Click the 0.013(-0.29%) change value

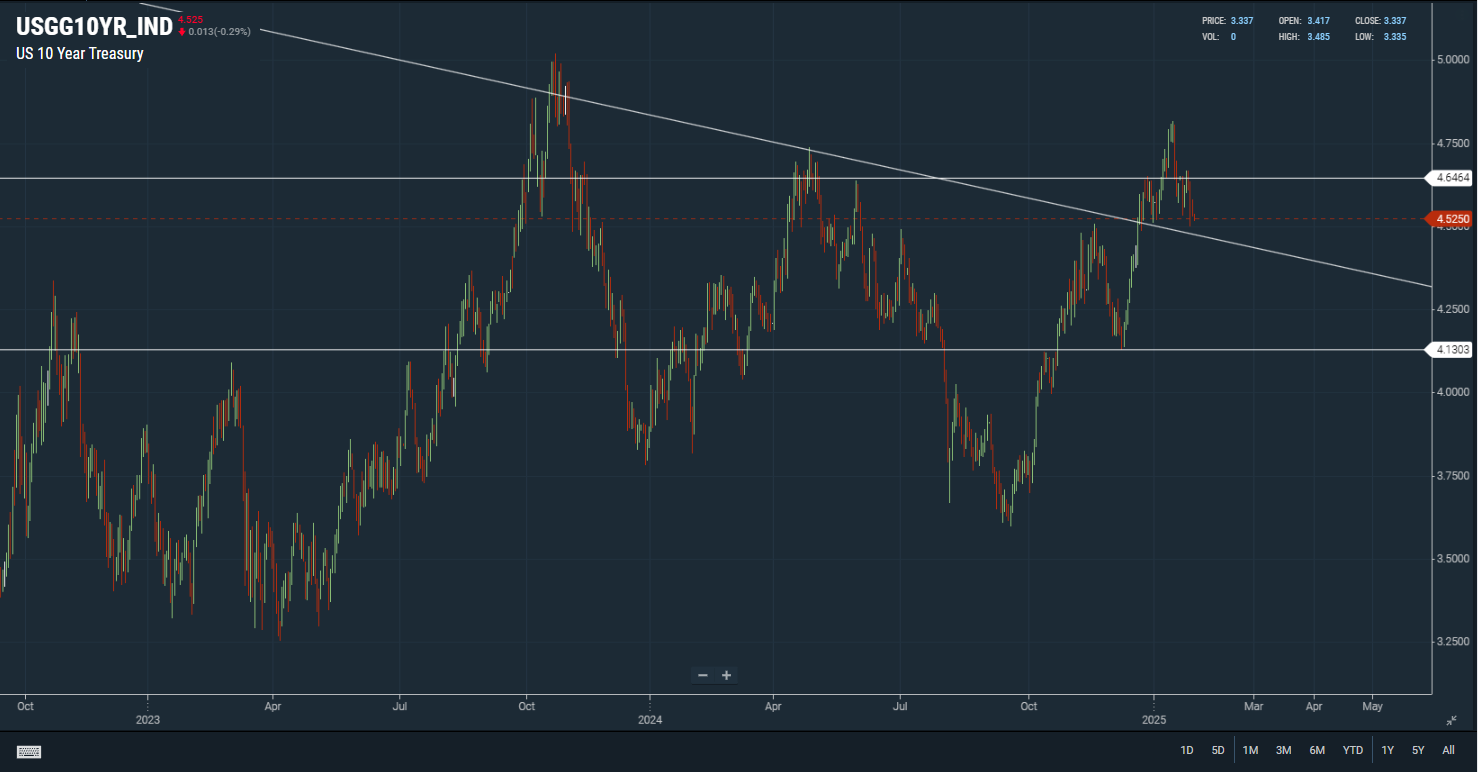[x=219, y=32]
